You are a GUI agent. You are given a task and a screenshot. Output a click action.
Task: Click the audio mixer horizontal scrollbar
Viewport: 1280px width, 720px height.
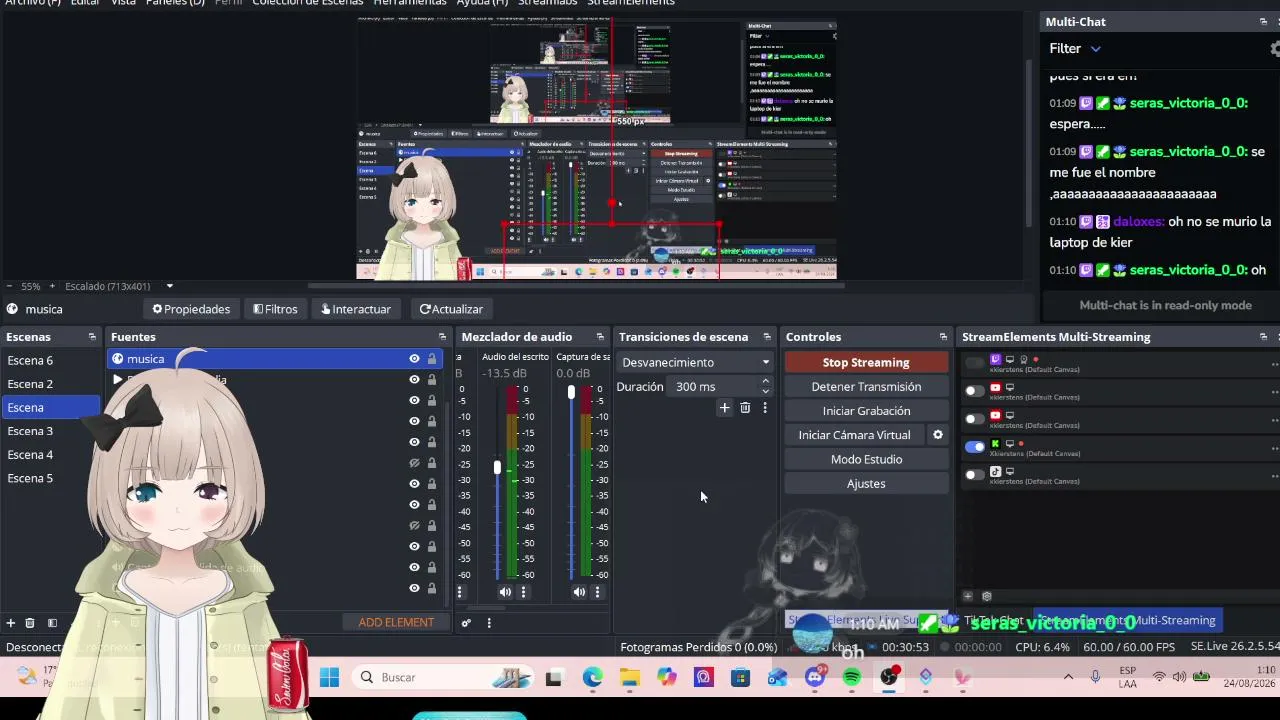point(487,608)
